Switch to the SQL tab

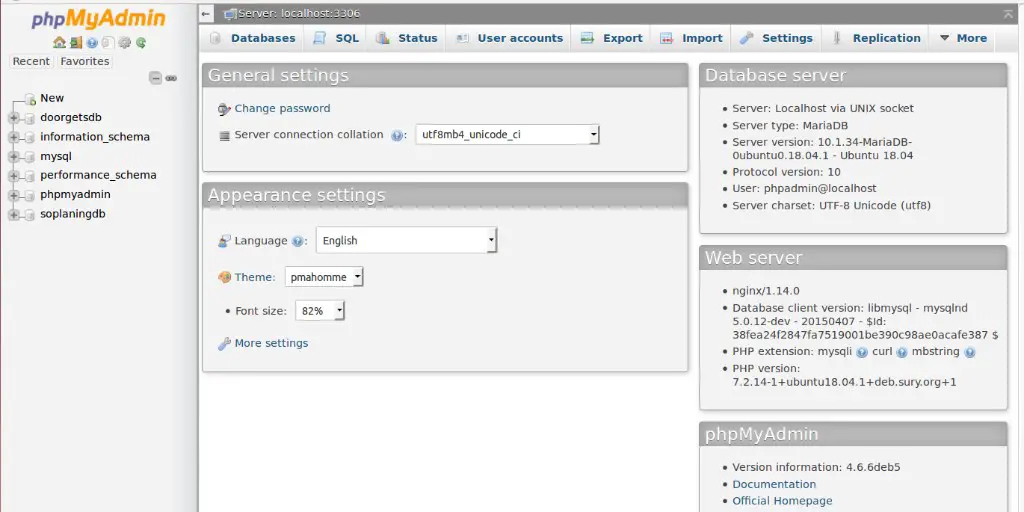pos(336,38)
